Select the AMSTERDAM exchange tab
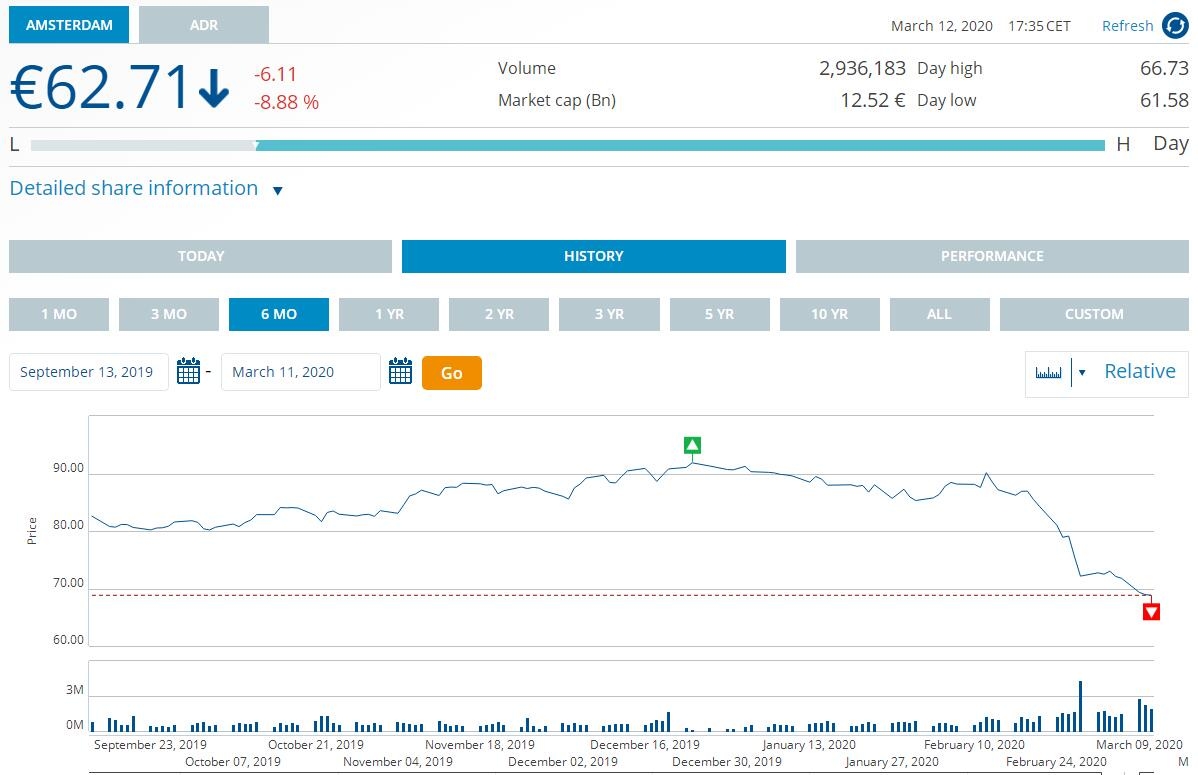The width and height of the screenshot is (1198, 775). (x=69, y=25)
